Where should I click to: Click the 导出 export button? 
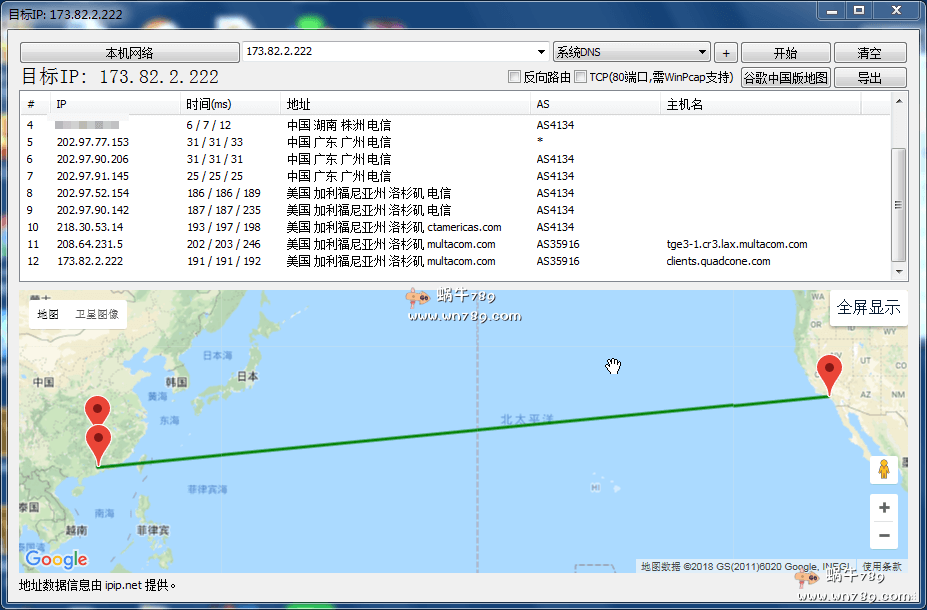tap(868, 76)
